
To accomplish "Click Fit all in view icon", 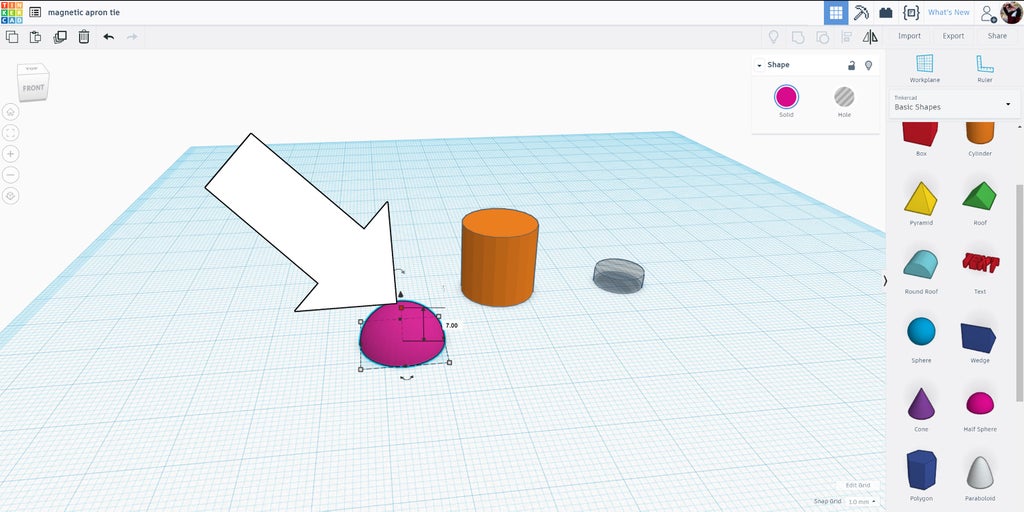I will click(x=10, y=133).
